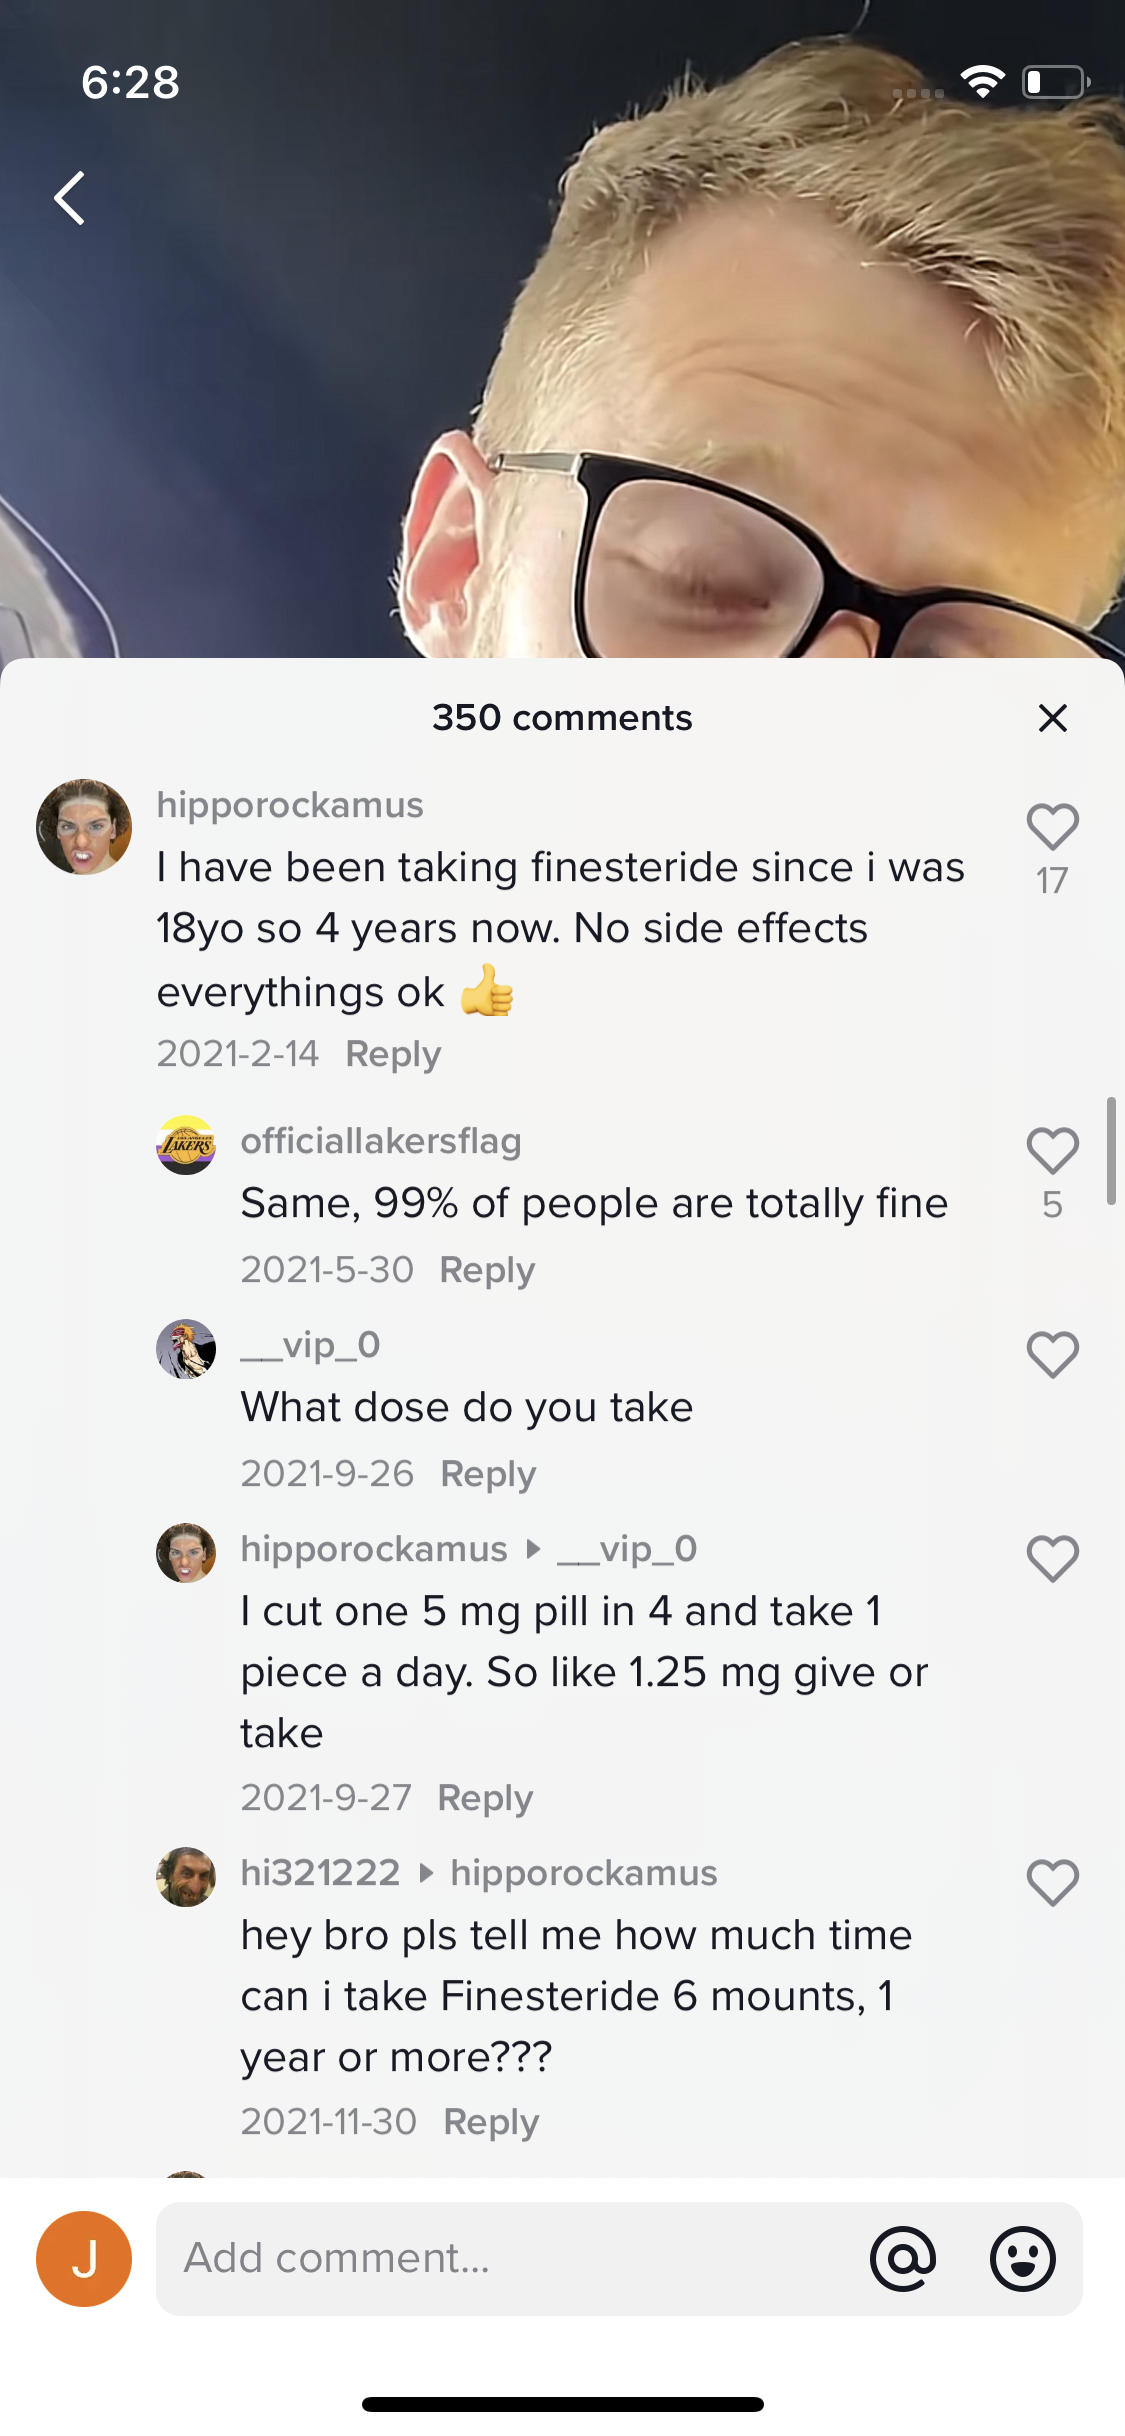
Task: Open the mention @ icon
Action: click(x=903, y=2259)
